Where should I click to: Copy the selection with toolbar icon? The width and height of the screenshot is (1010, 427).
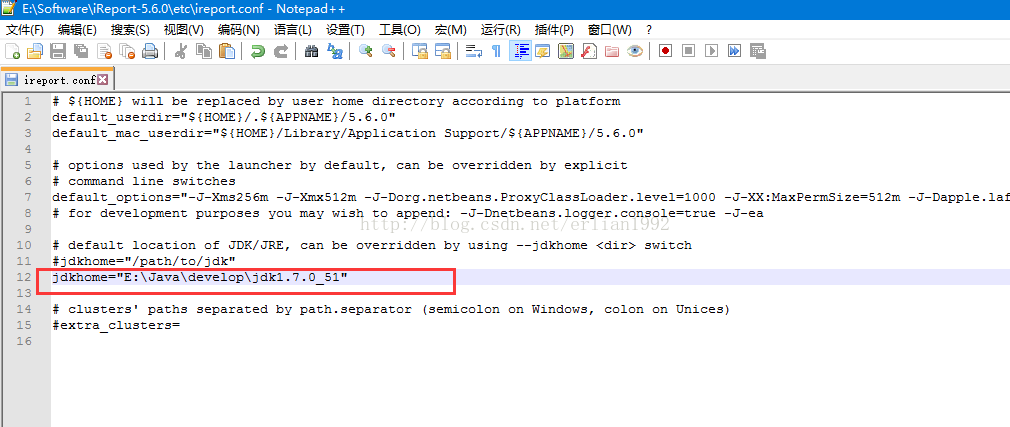(204, 52)
